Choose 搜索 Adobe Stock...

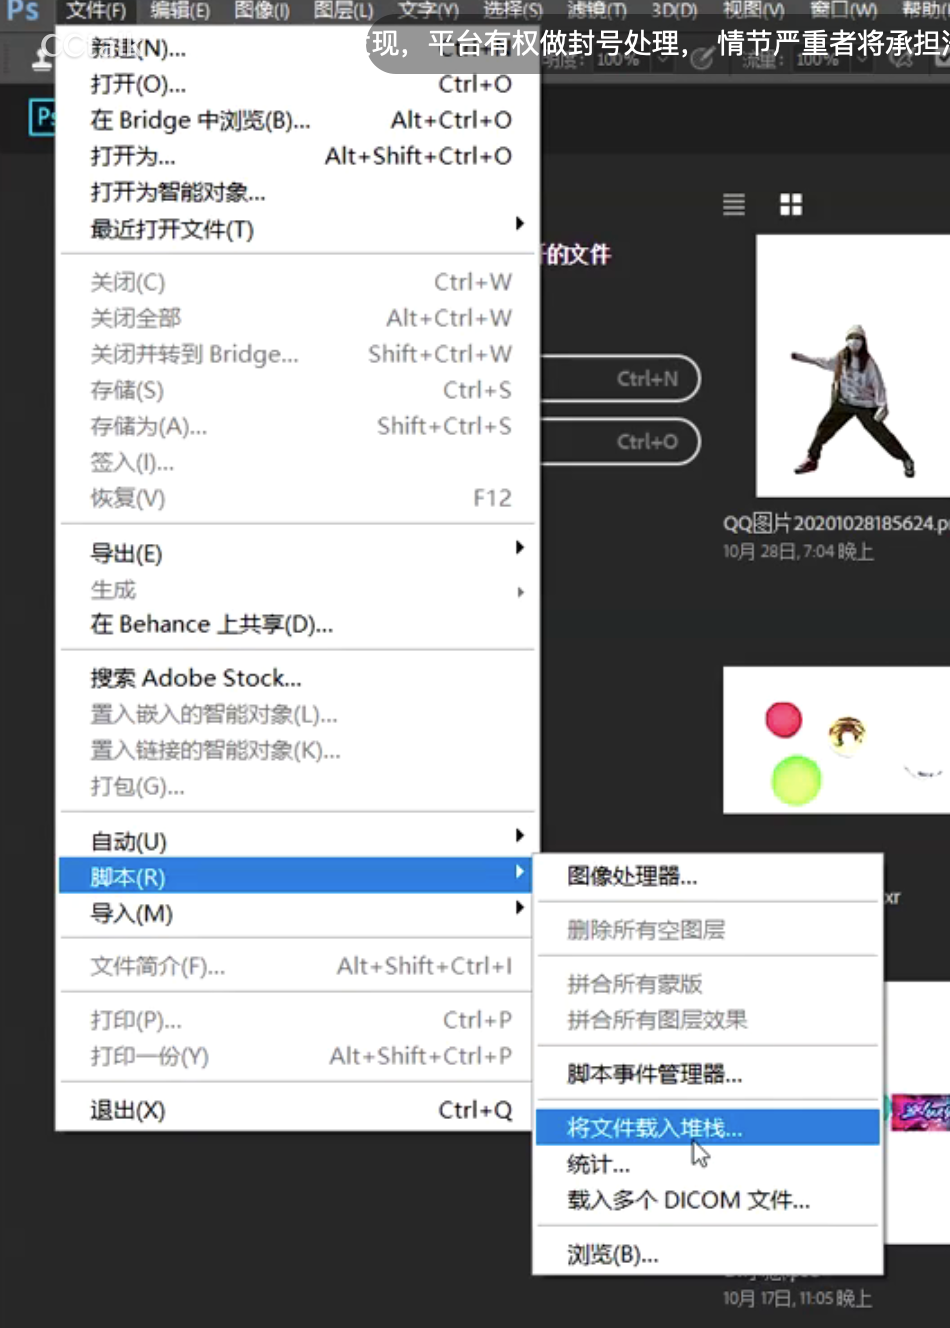click(x=298, y=678)
